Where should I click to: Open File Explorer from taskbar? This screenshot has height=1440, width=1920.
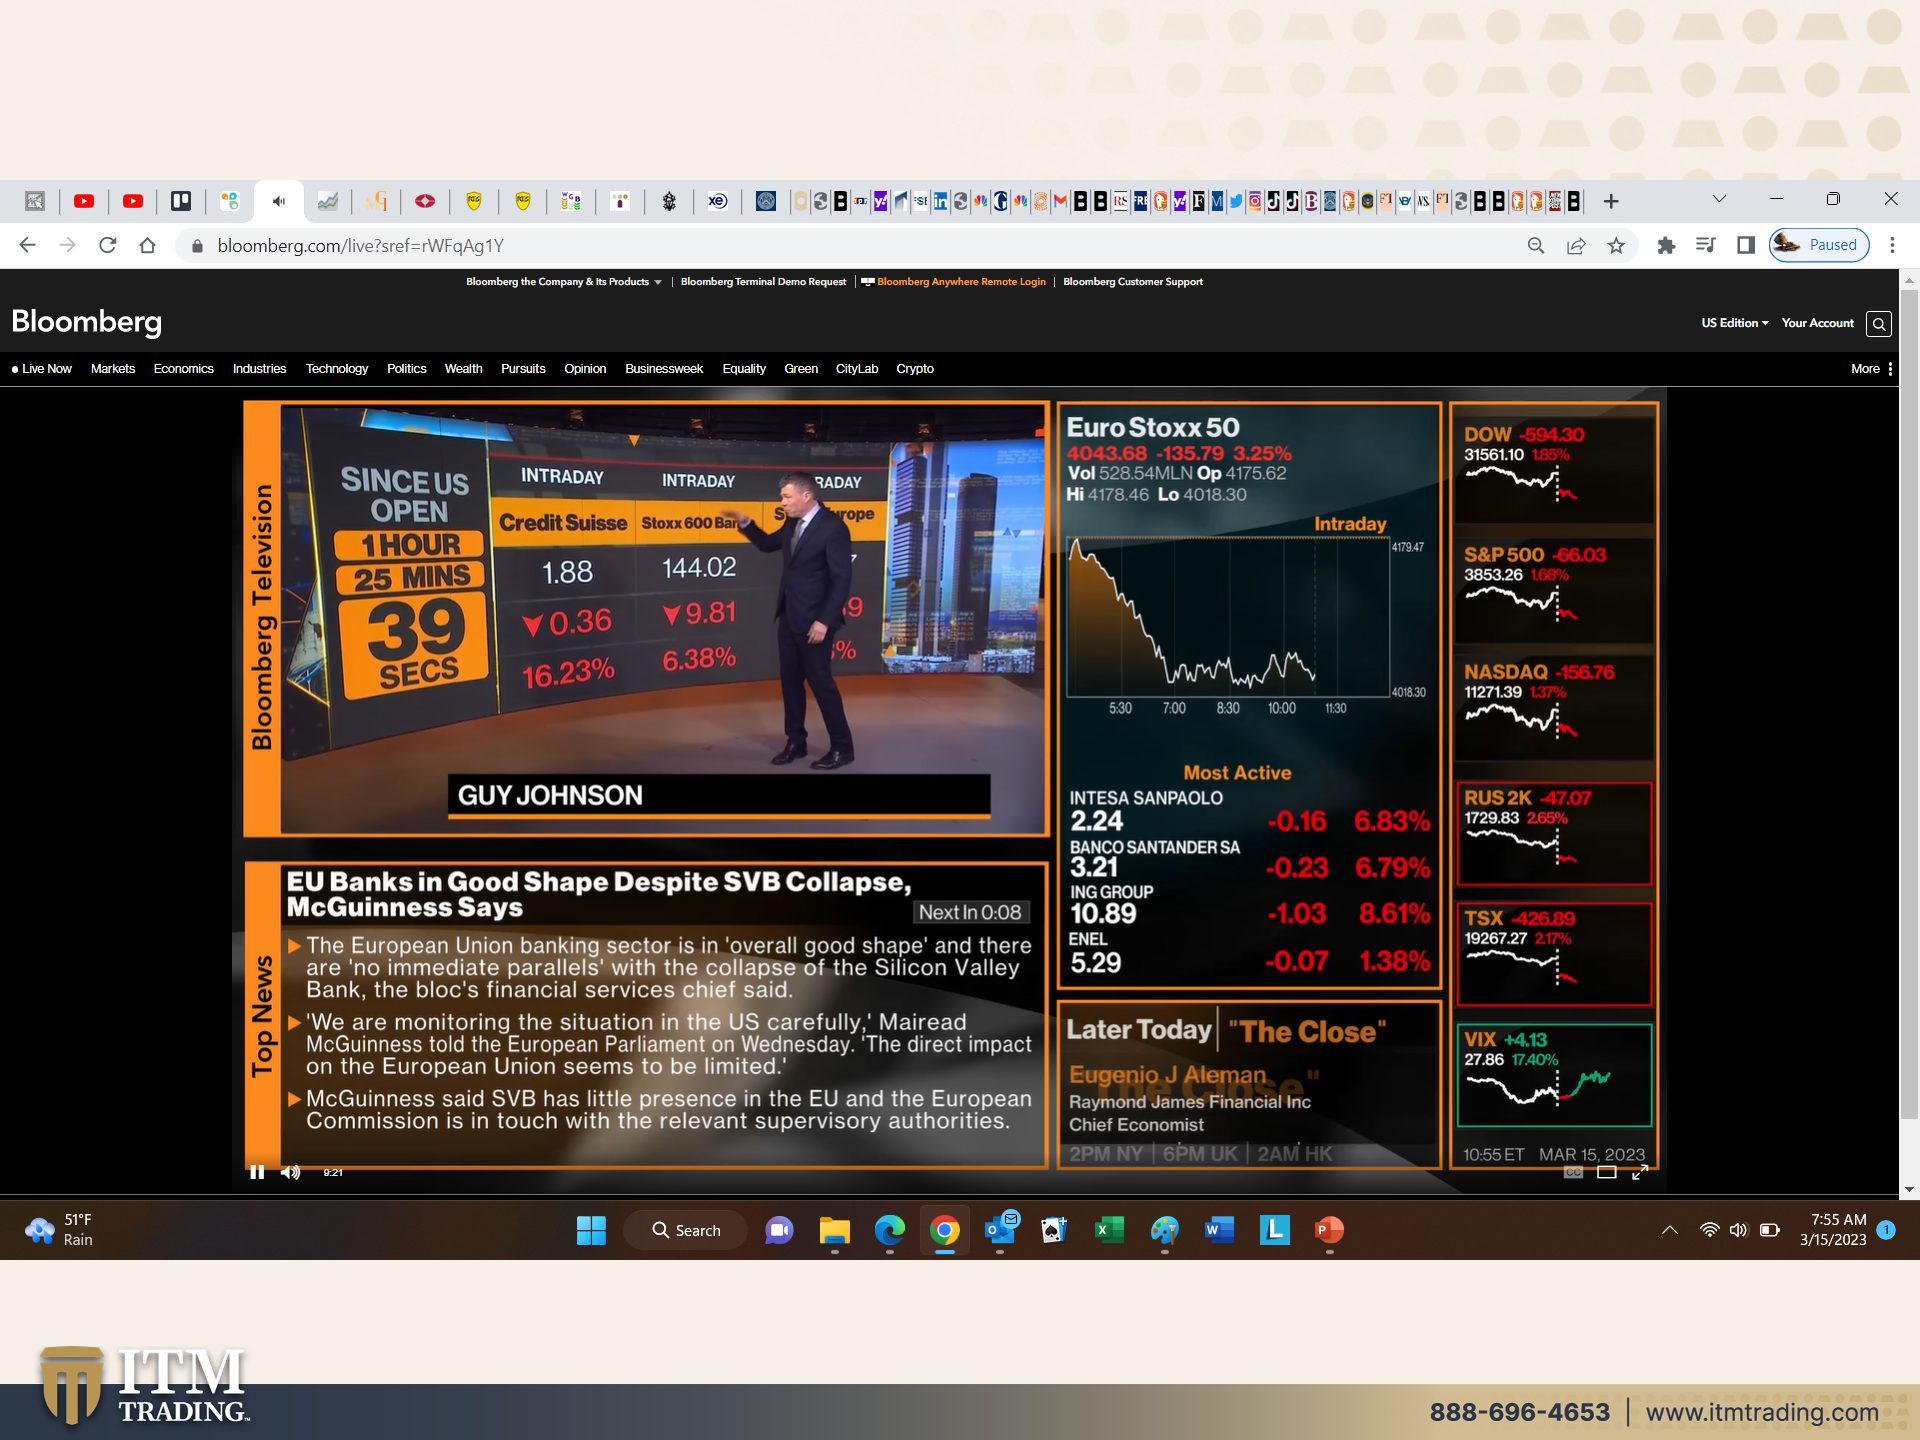point(834,1230)
